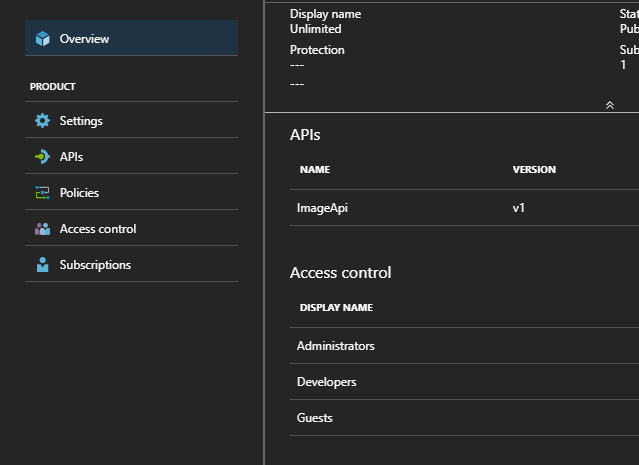Screen dimensions: 639x465
Task: Click the Access control people icon
Action: (42, 229)
